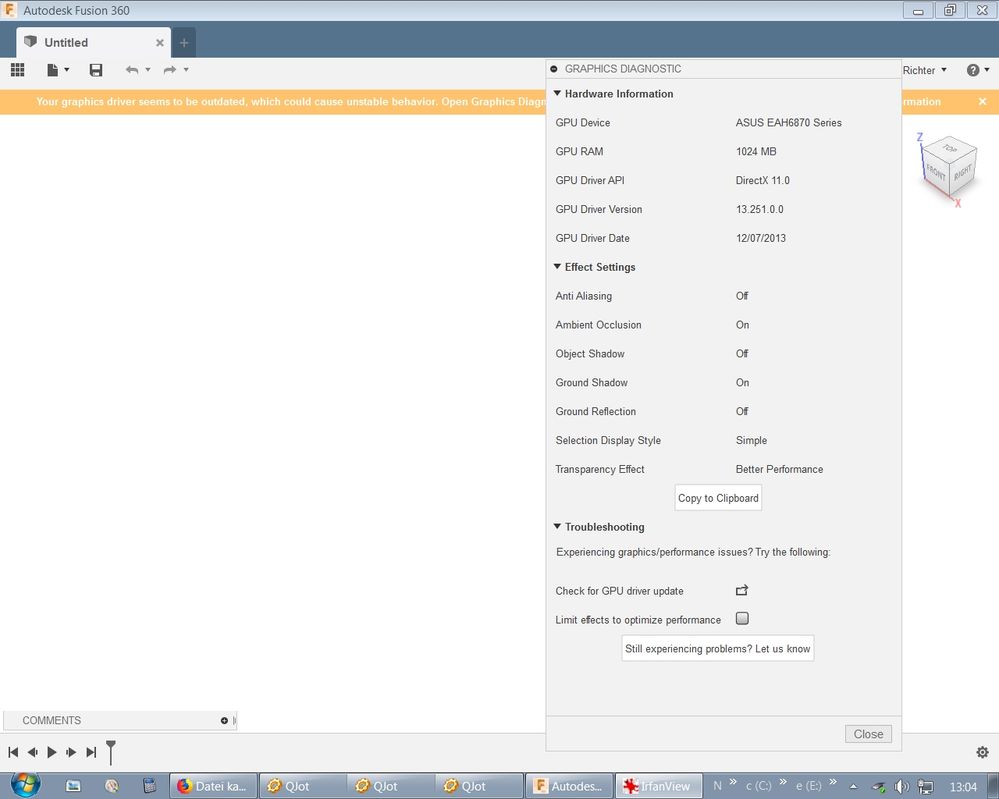Image resolution: width=999 pixels, height=799 pixels.
Task: Collapse the Hardware Information section
Action: tap(557, 94)
